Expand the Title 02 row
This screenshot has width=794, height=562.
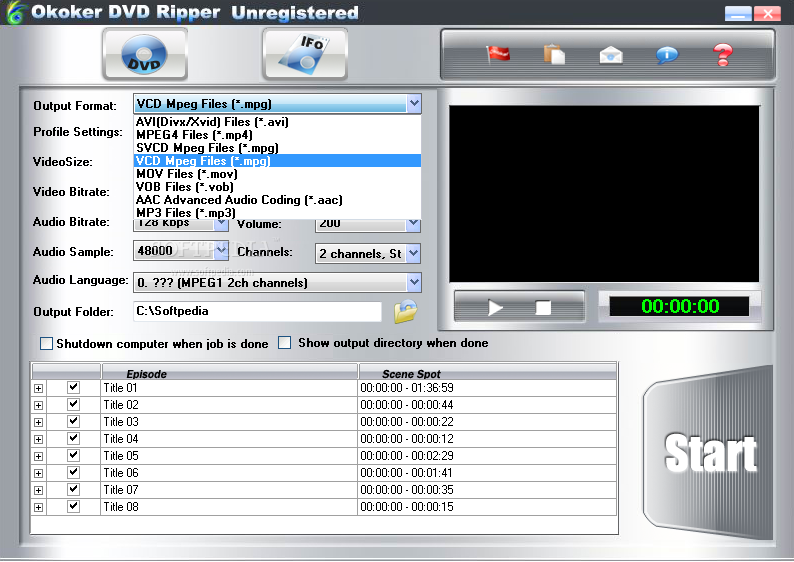pyautogui.click(x=38, y=406)
